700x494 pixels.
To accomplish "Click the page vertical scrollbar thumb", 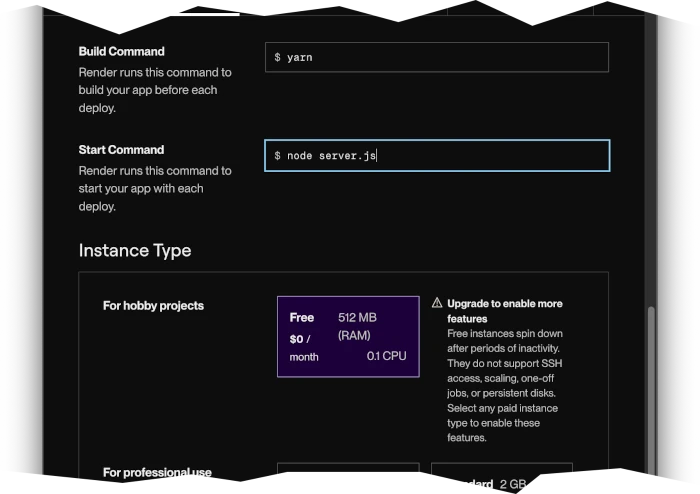I will click(651, 390).
